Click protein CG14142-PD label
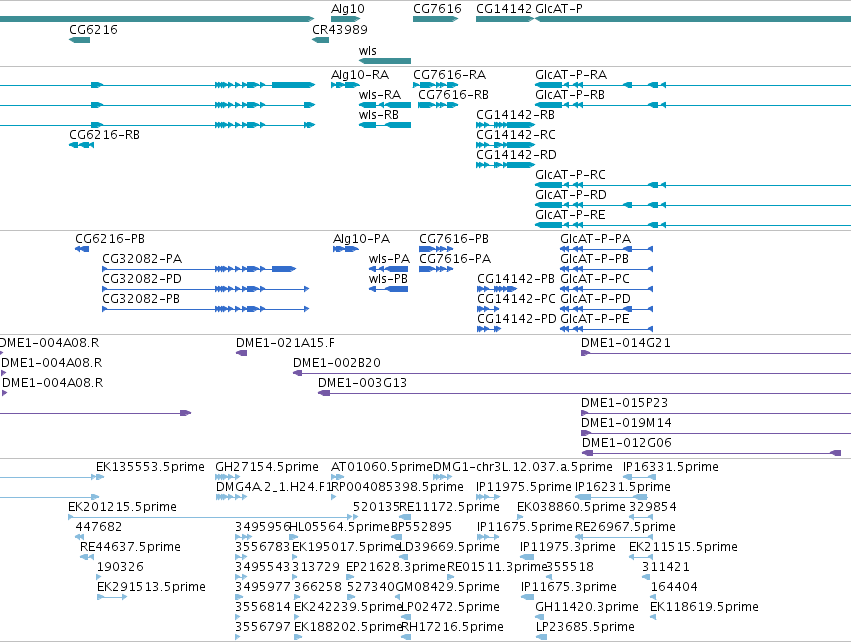This screenshot has height=642, width=851. tap(517, 319)
